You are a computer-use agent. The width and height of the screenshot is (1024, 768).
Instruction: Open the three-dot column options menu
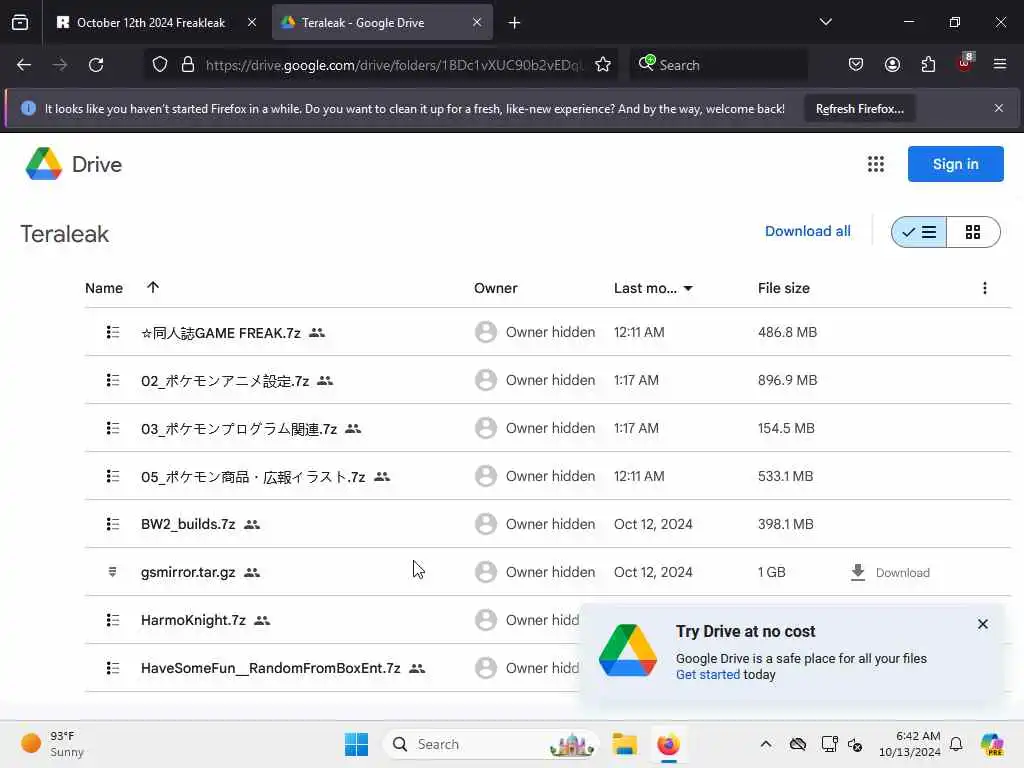coord(985,288)
